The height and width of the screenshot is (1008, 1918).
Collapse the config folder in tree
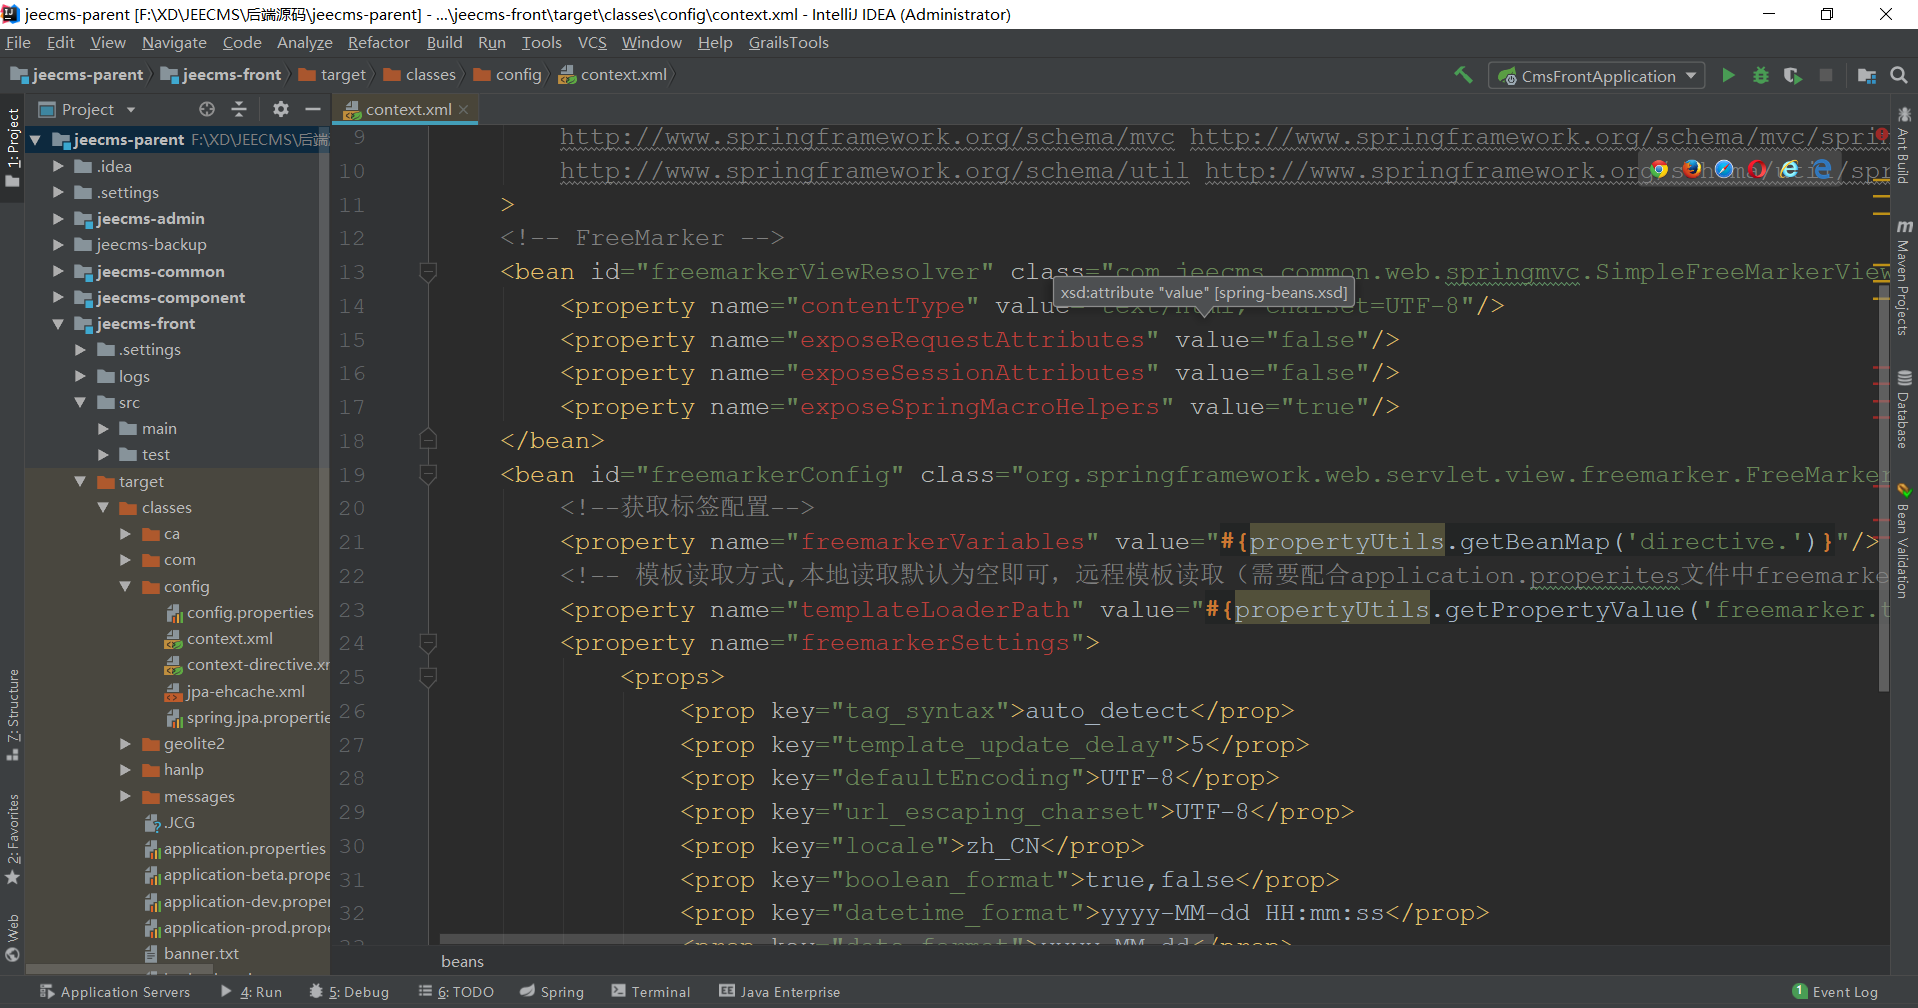pyautogui.click(x=125, y=587)
